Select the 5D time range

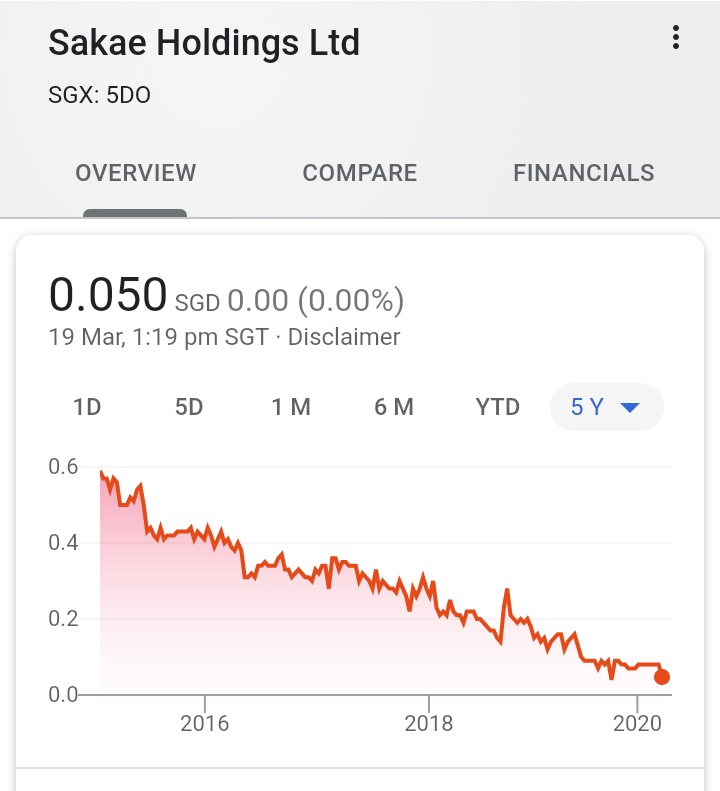tap(189, 407)
